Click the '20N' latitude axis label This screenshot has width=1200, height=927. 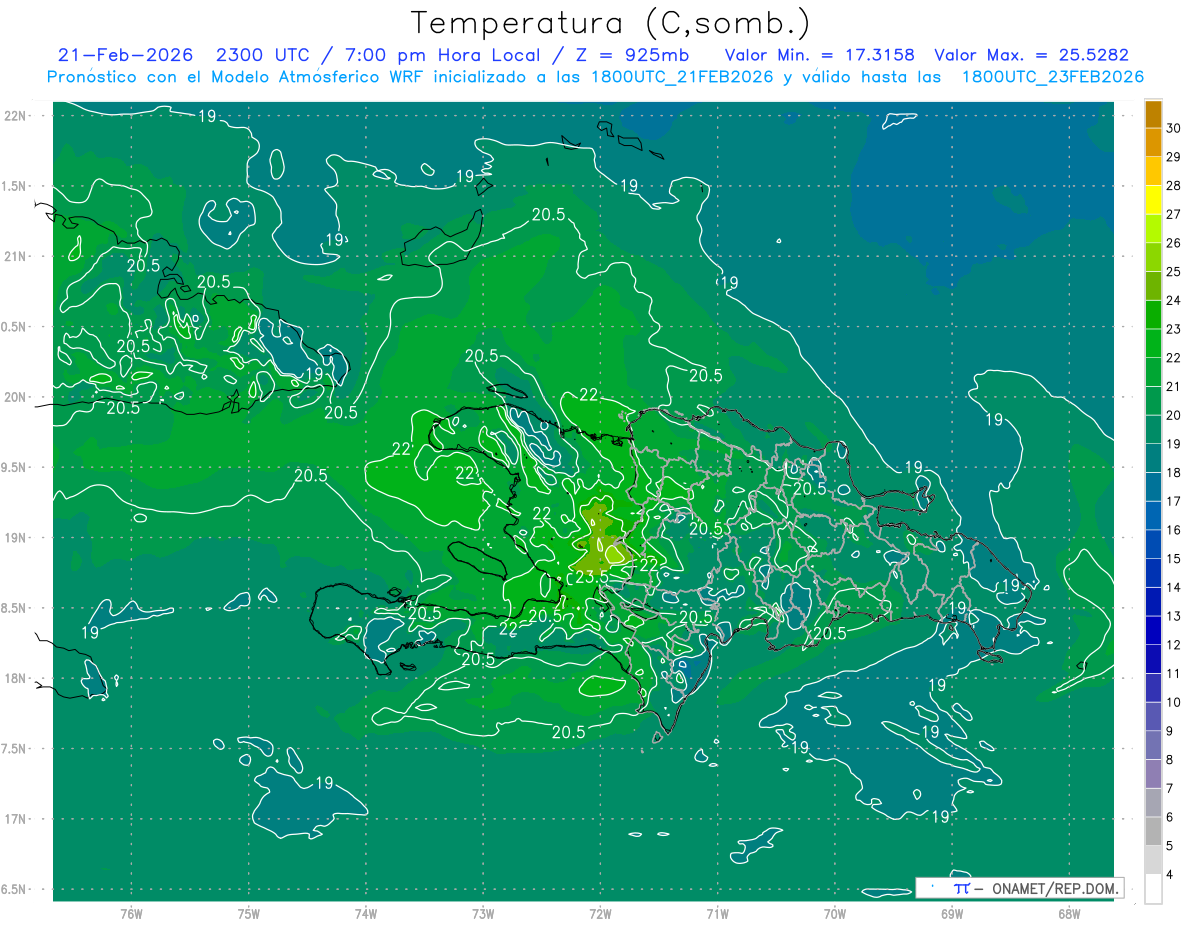tap(15, 397)
